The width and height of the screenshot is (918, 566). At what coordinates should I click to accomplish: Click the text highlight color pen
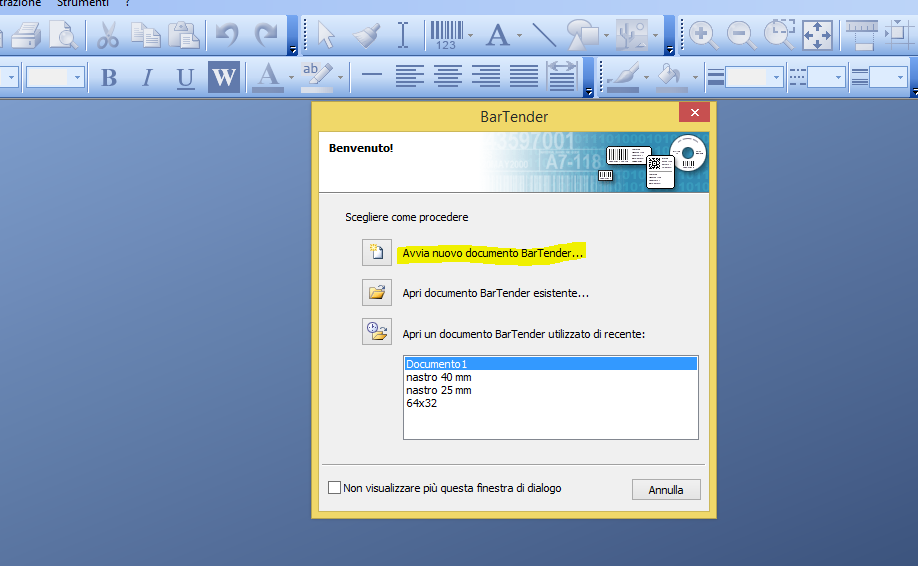[x=317, y=77]
